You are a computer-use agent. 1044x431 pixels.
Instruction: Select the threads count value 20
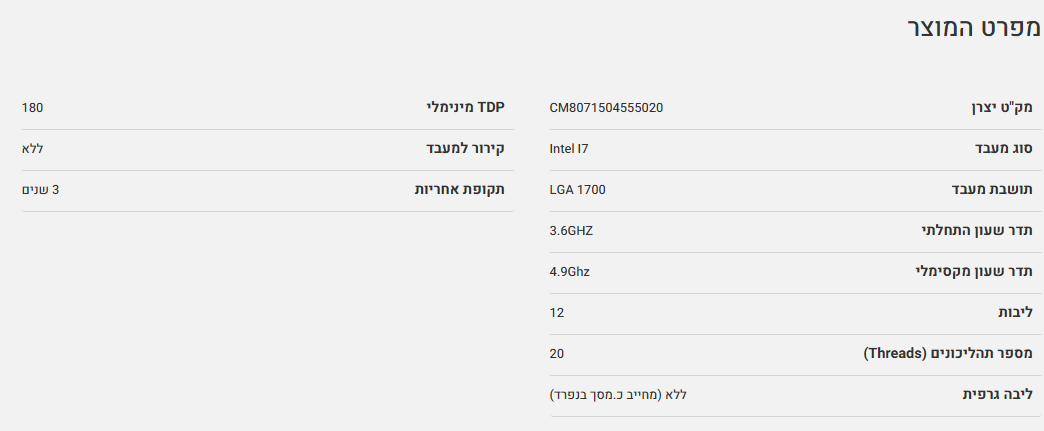[x=557, y=354]
